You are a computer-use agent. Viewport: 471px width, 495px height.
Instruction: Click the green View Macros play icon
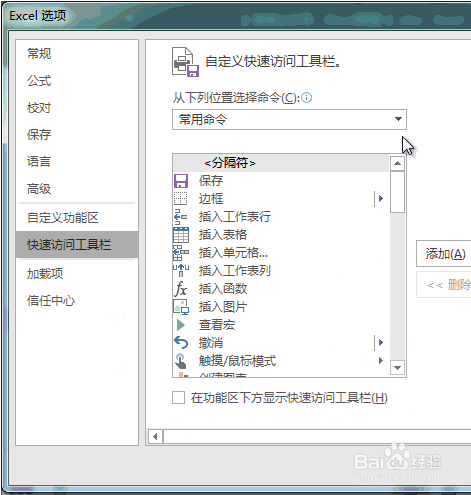pos(181,325)
